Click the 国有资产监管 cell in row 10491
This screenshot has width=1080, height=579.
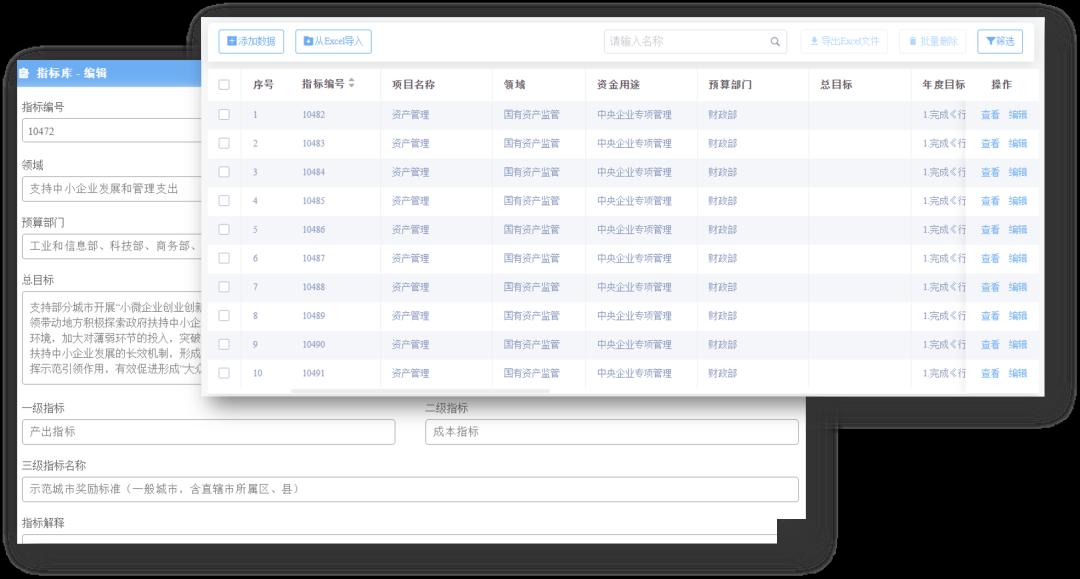pyautogui.click(x=531, y=374)
